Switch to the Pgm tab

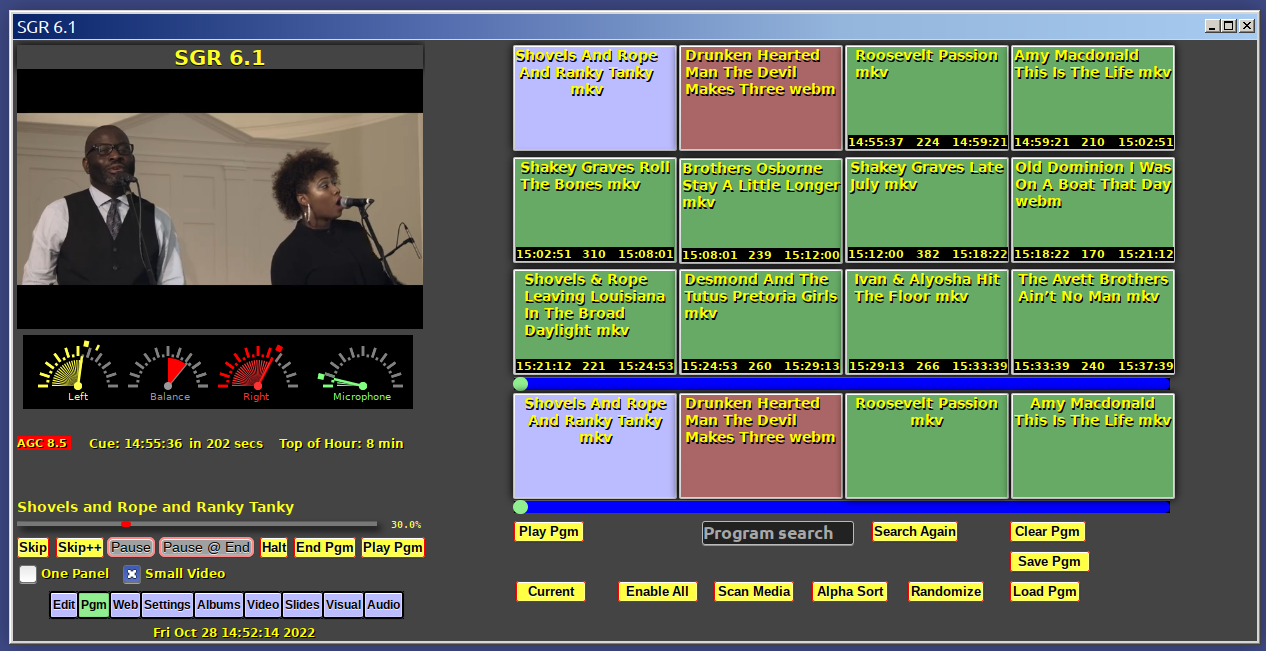[94, 605]
